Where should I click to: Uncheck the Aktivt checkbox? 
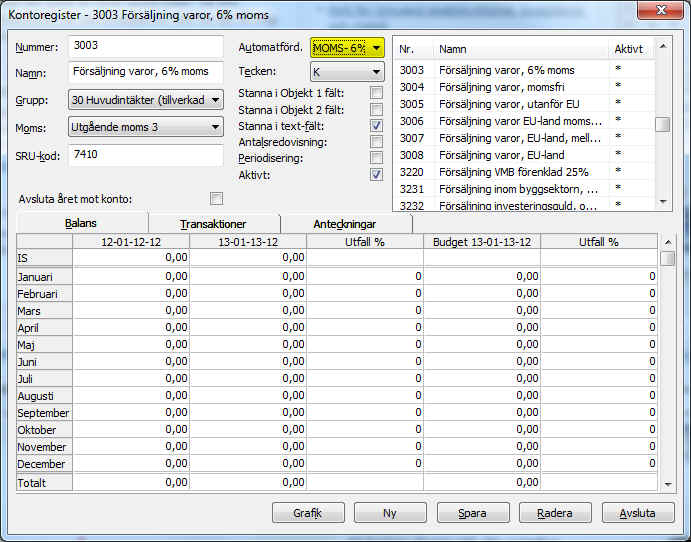376,175
